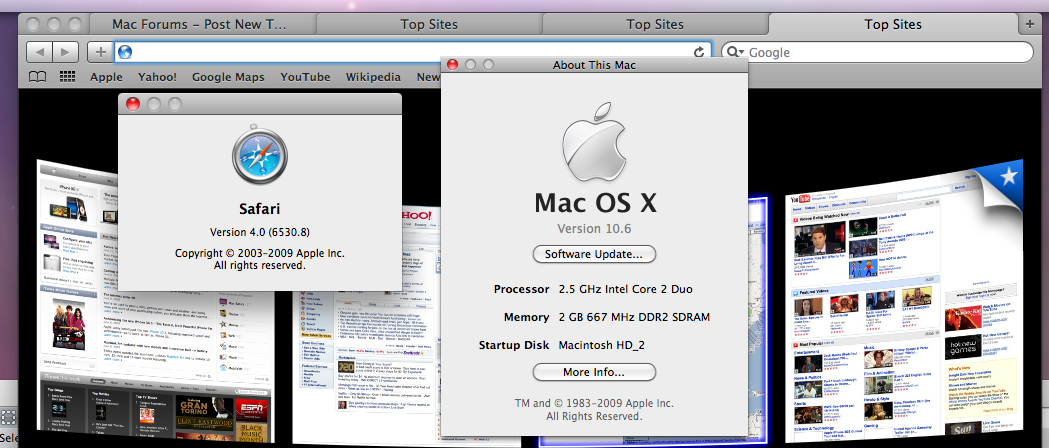The width and height of the screenshot is (1049, 448).
Task: Click the Software Update... button
Action: coord(594,254)
